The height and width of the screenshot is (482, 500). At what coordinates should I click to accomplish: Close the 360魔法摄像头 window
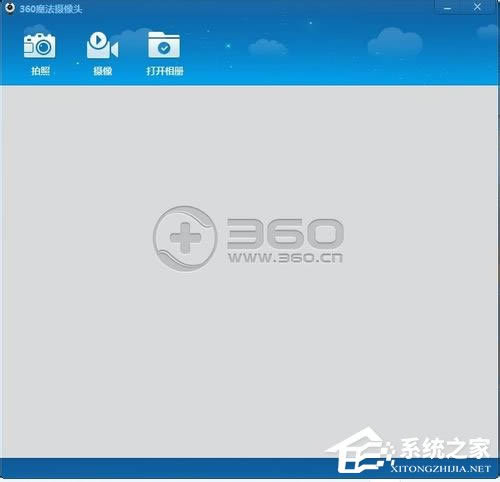tap(477, 7)
